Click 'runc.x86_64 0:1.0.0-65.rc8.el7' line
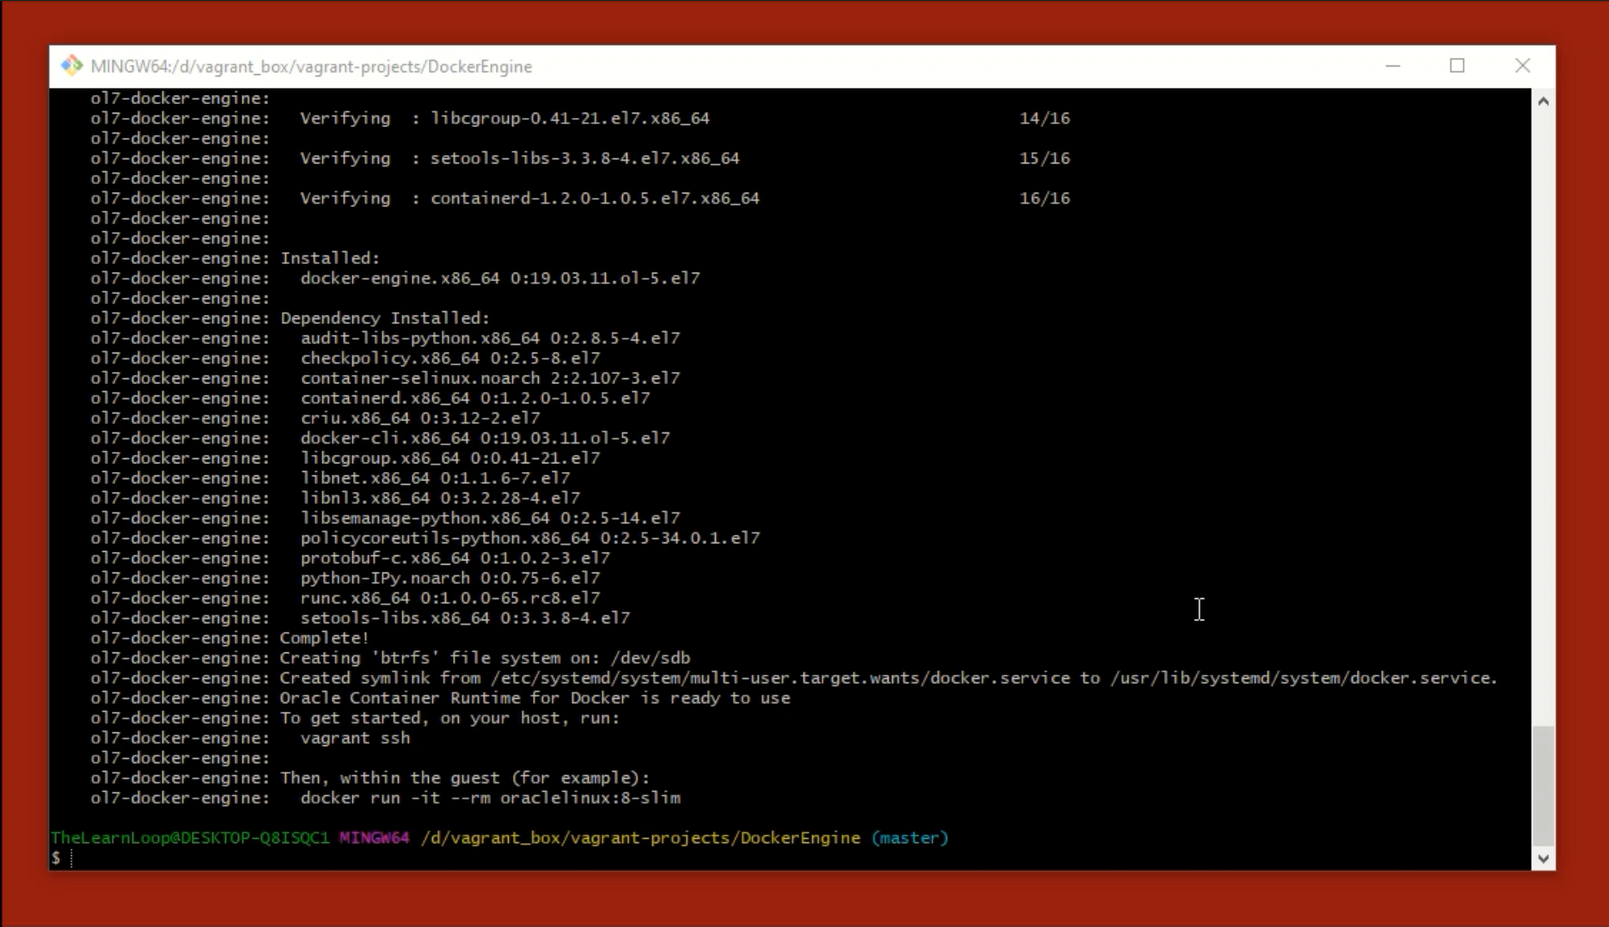The width and height of the screenshot is (1609, 927). (x=450, y=598)
